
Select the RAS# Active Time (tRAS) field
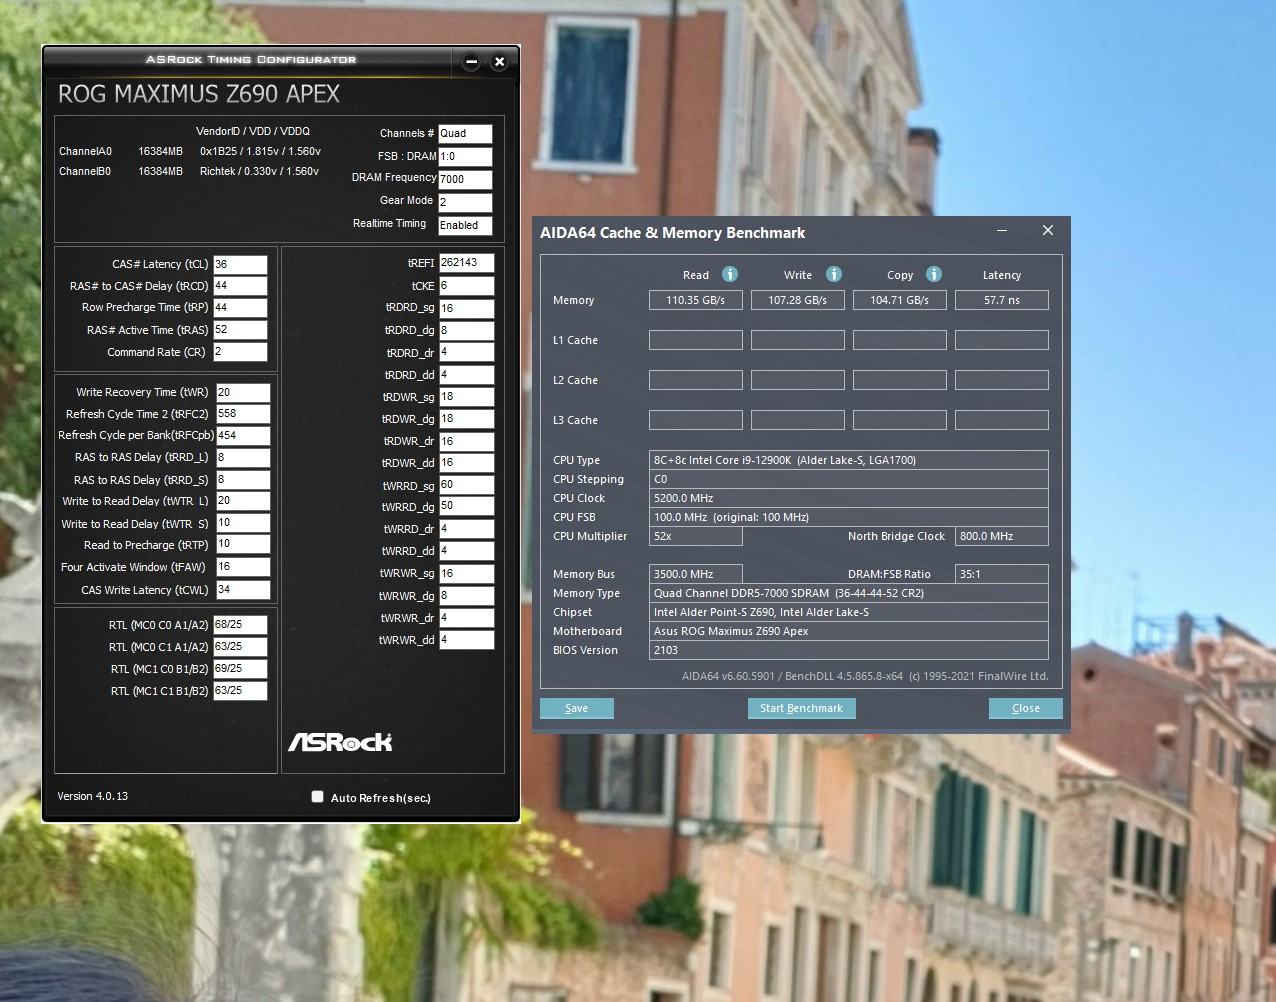pos(240,330)
